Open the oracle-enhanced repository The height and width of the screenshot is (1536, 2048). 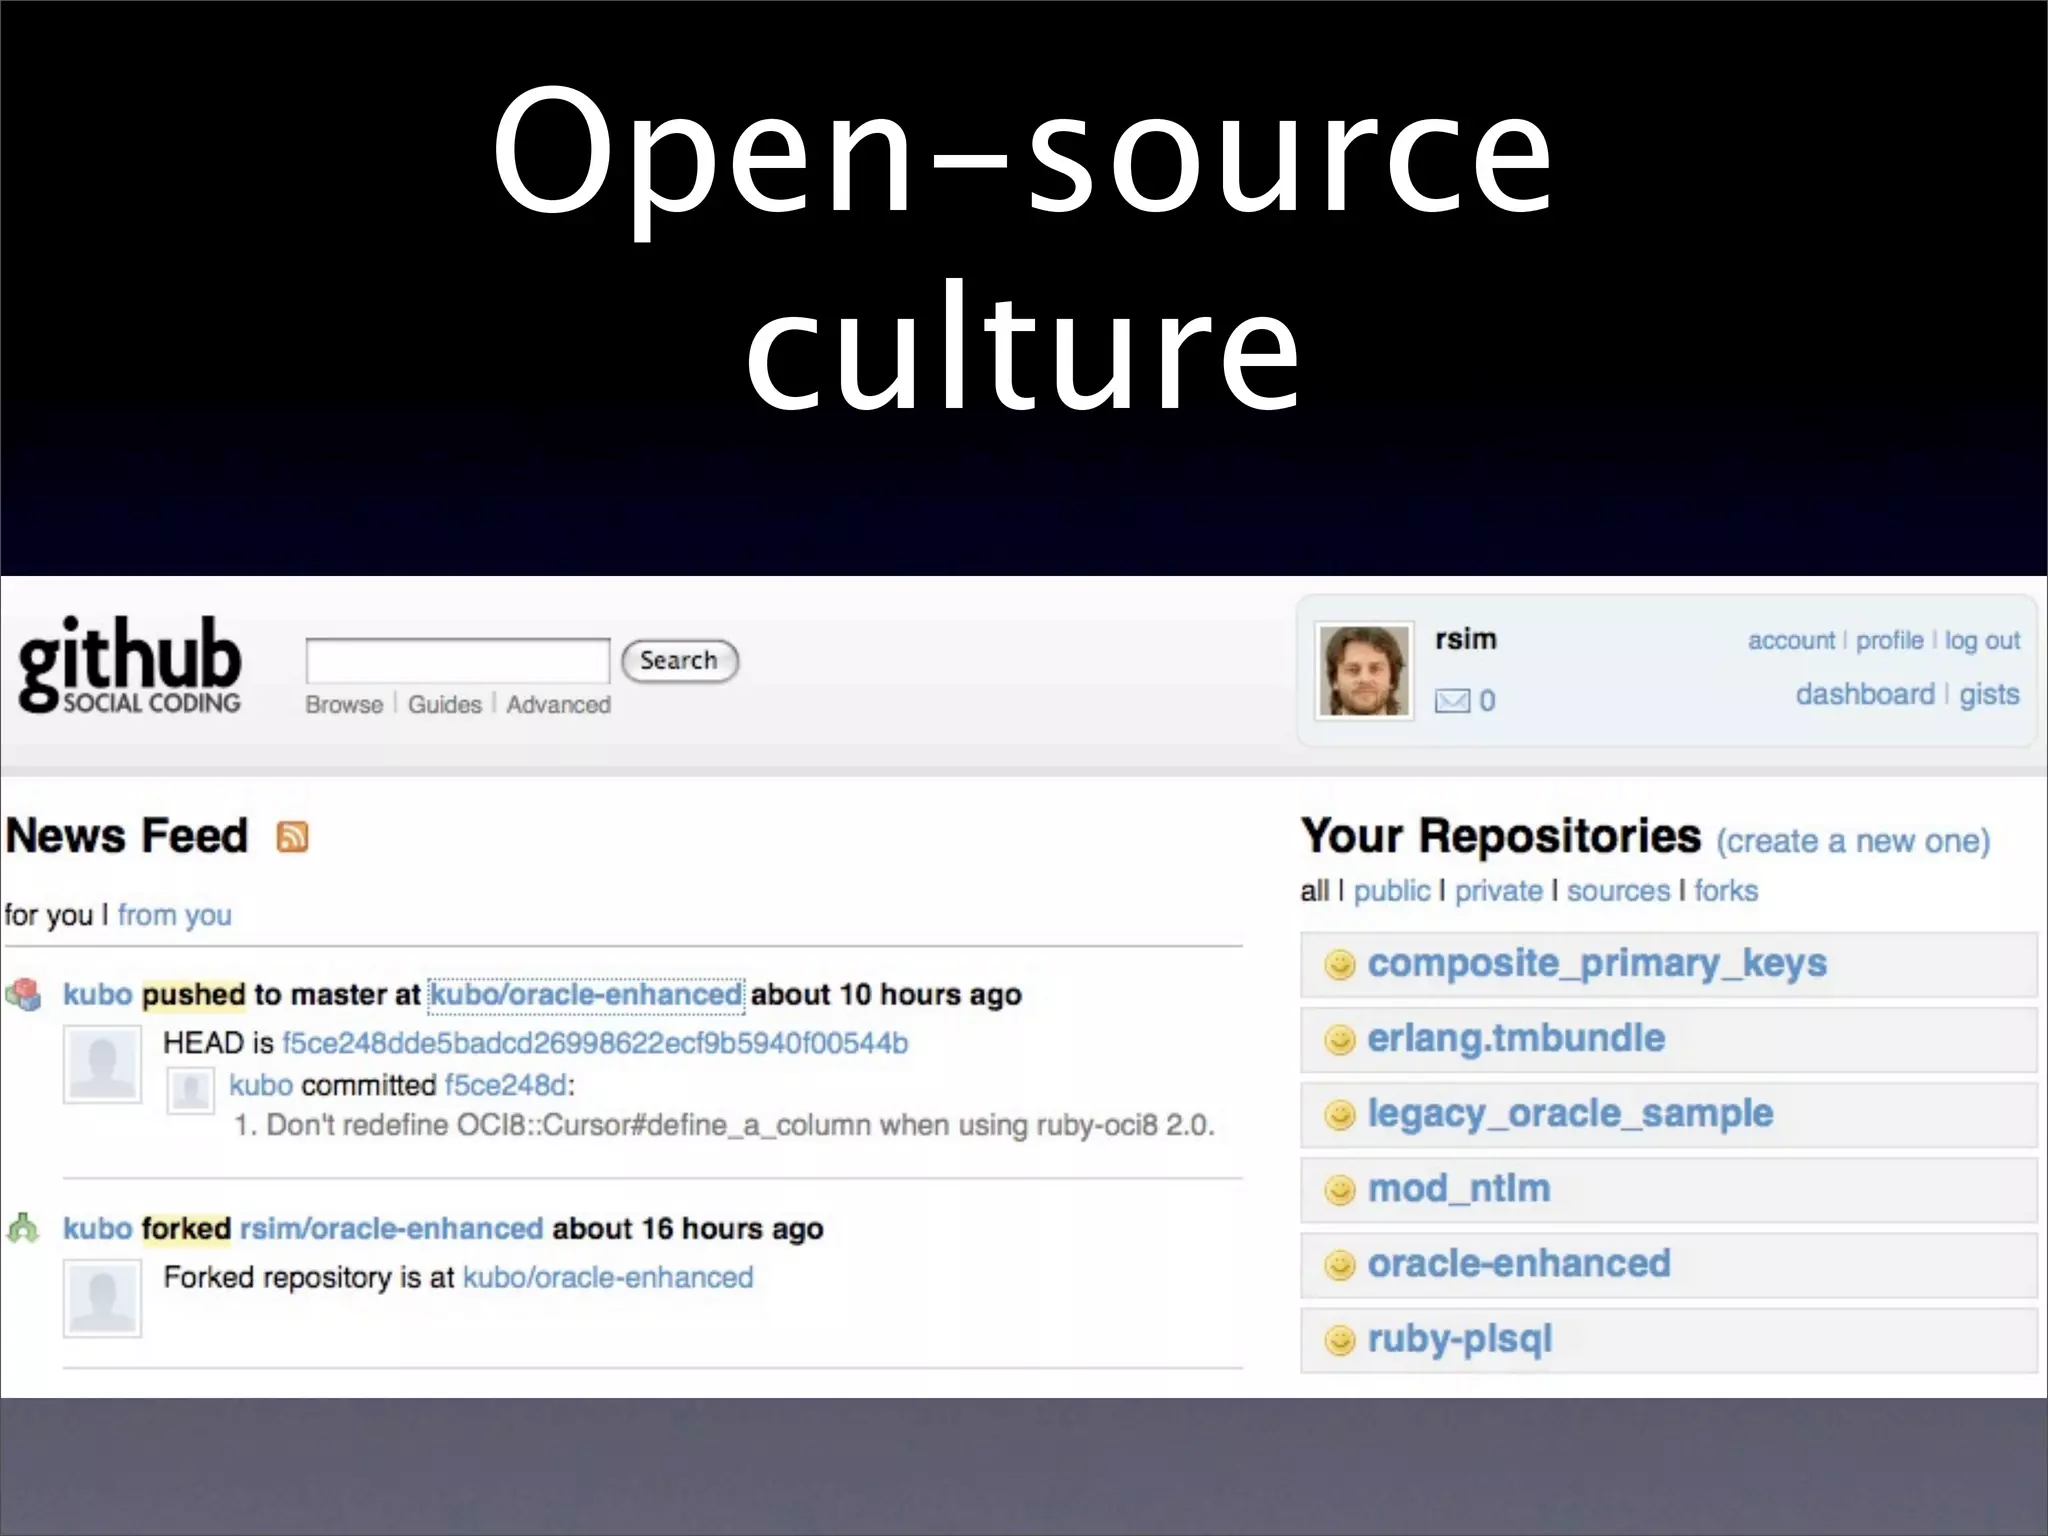(x=1518, y=1264)
